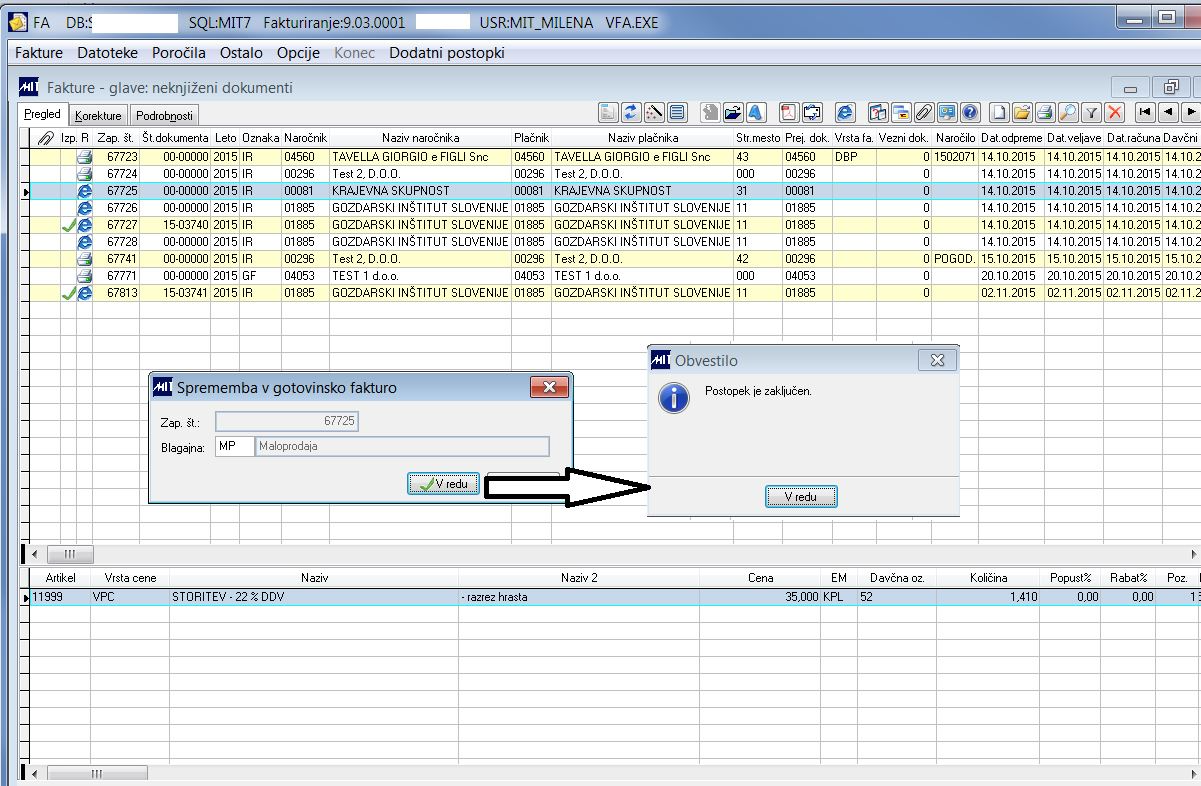Open help via the question mark icon
The width and height of the screenshot is (1201, 786).
coord(968,113)
